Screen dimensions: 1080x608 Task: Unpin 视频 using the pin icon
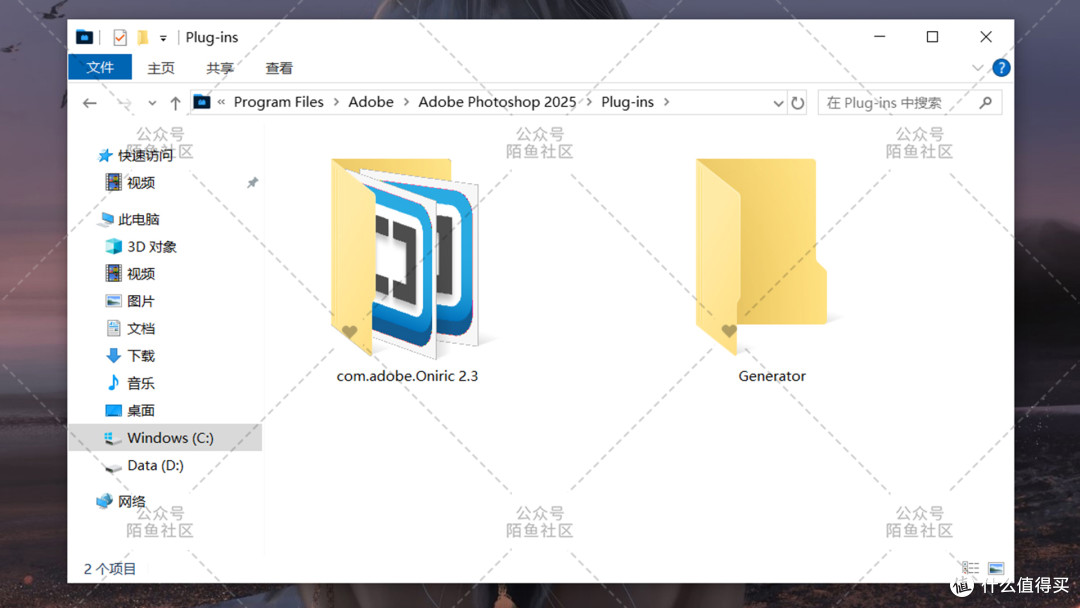[x=252, y=182]
